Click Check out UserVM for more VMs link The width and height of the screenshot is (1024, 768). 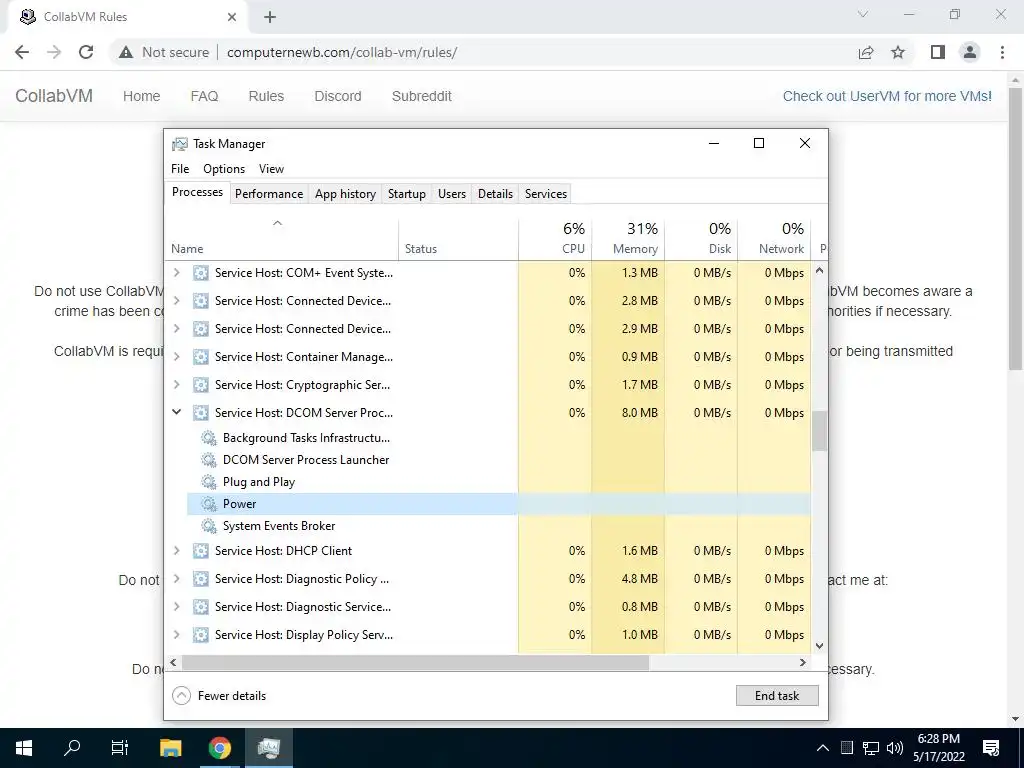(x=887, y=96)
